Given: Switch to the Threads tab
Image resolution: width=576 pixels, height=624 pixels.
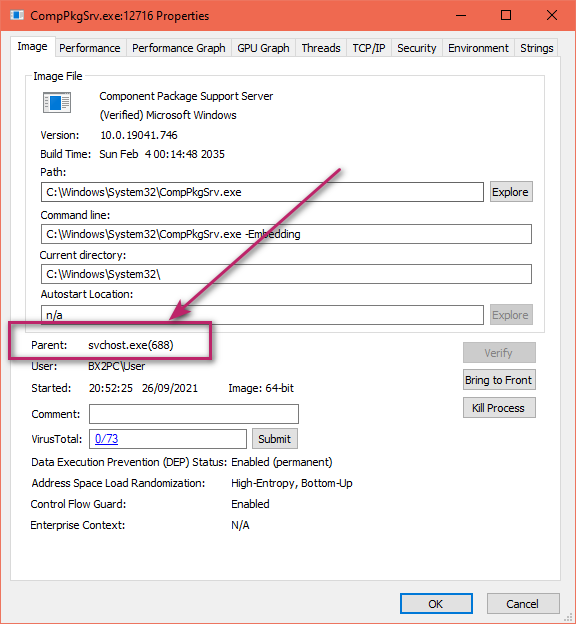Looking at the screenshot, I should pos(321,48).
